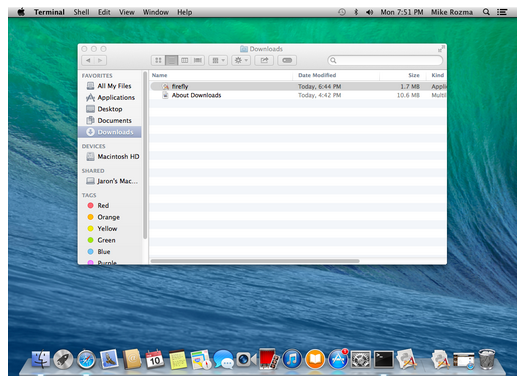Select All My Files in sidebar
The width and height of the screenshot is (526, 380).
point(109,86)
